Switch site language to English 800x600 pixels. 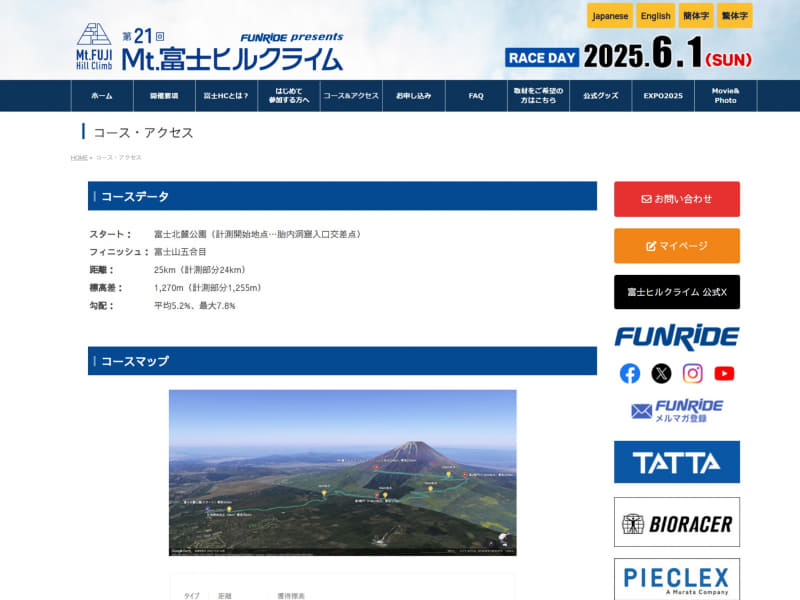click(x=655, y=16)
